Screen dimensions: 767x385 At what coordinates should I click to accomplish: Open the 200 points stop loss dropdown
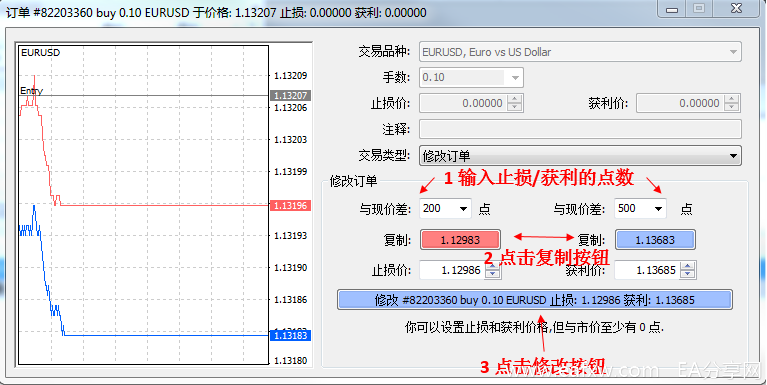pos(464,209)
